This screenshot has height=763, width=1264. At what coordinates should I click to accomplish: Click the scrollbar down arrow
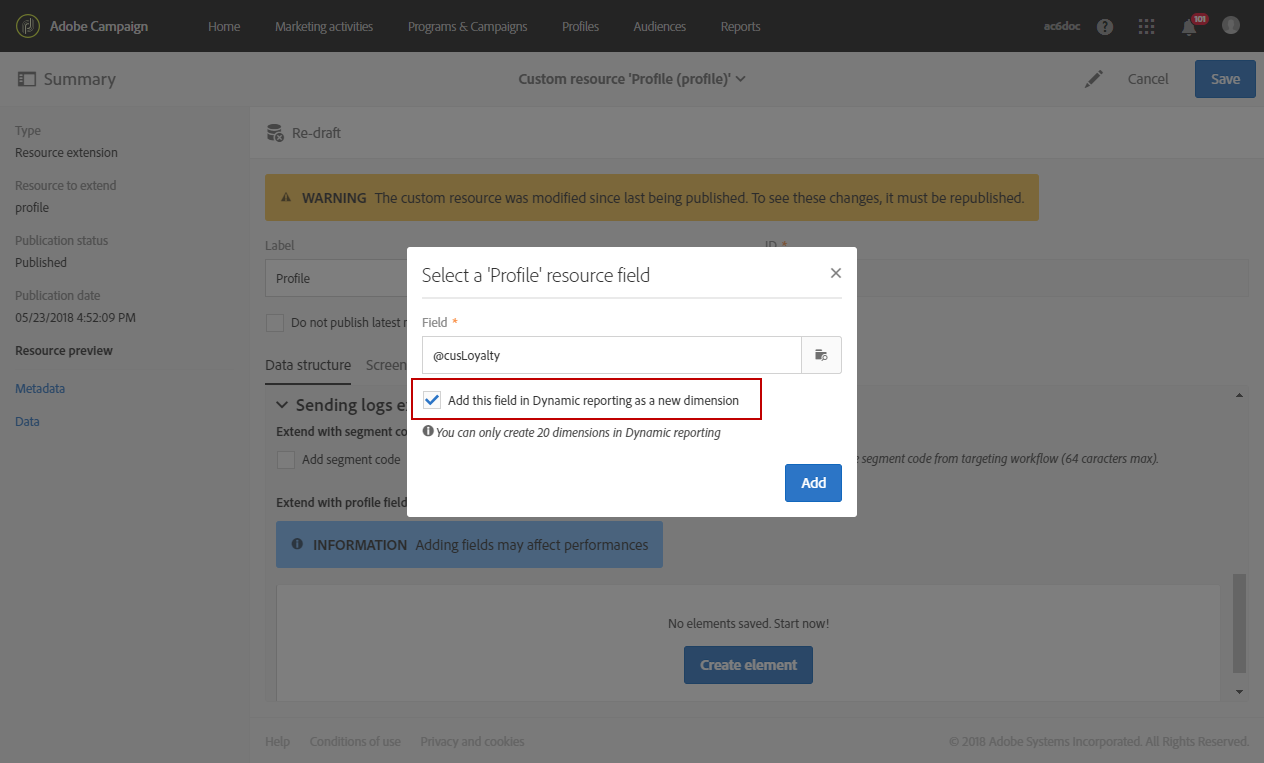click(1240, 692)
